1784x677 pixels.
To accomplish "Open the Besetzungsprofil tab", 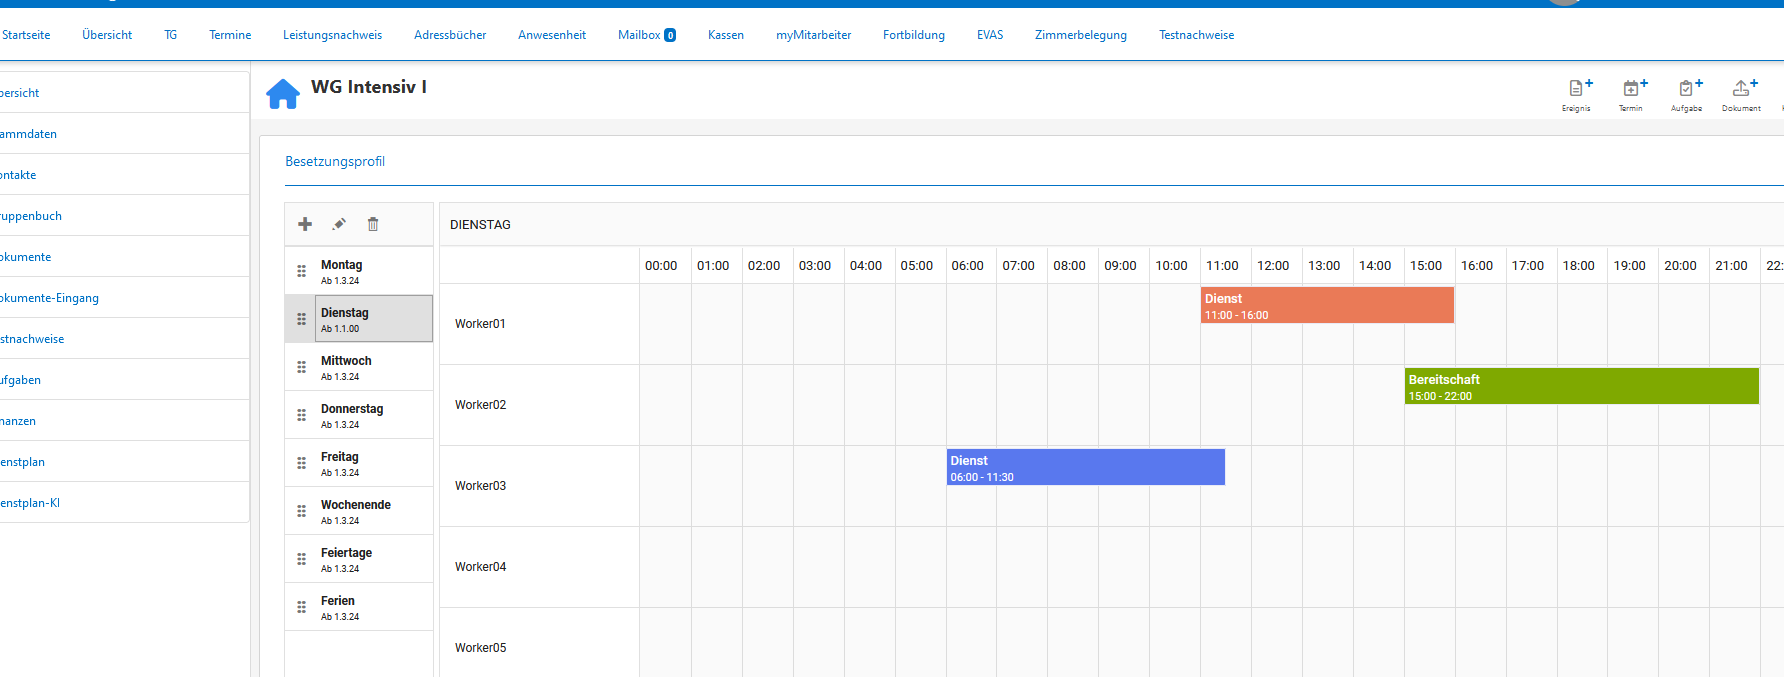I will click(335, 161).
